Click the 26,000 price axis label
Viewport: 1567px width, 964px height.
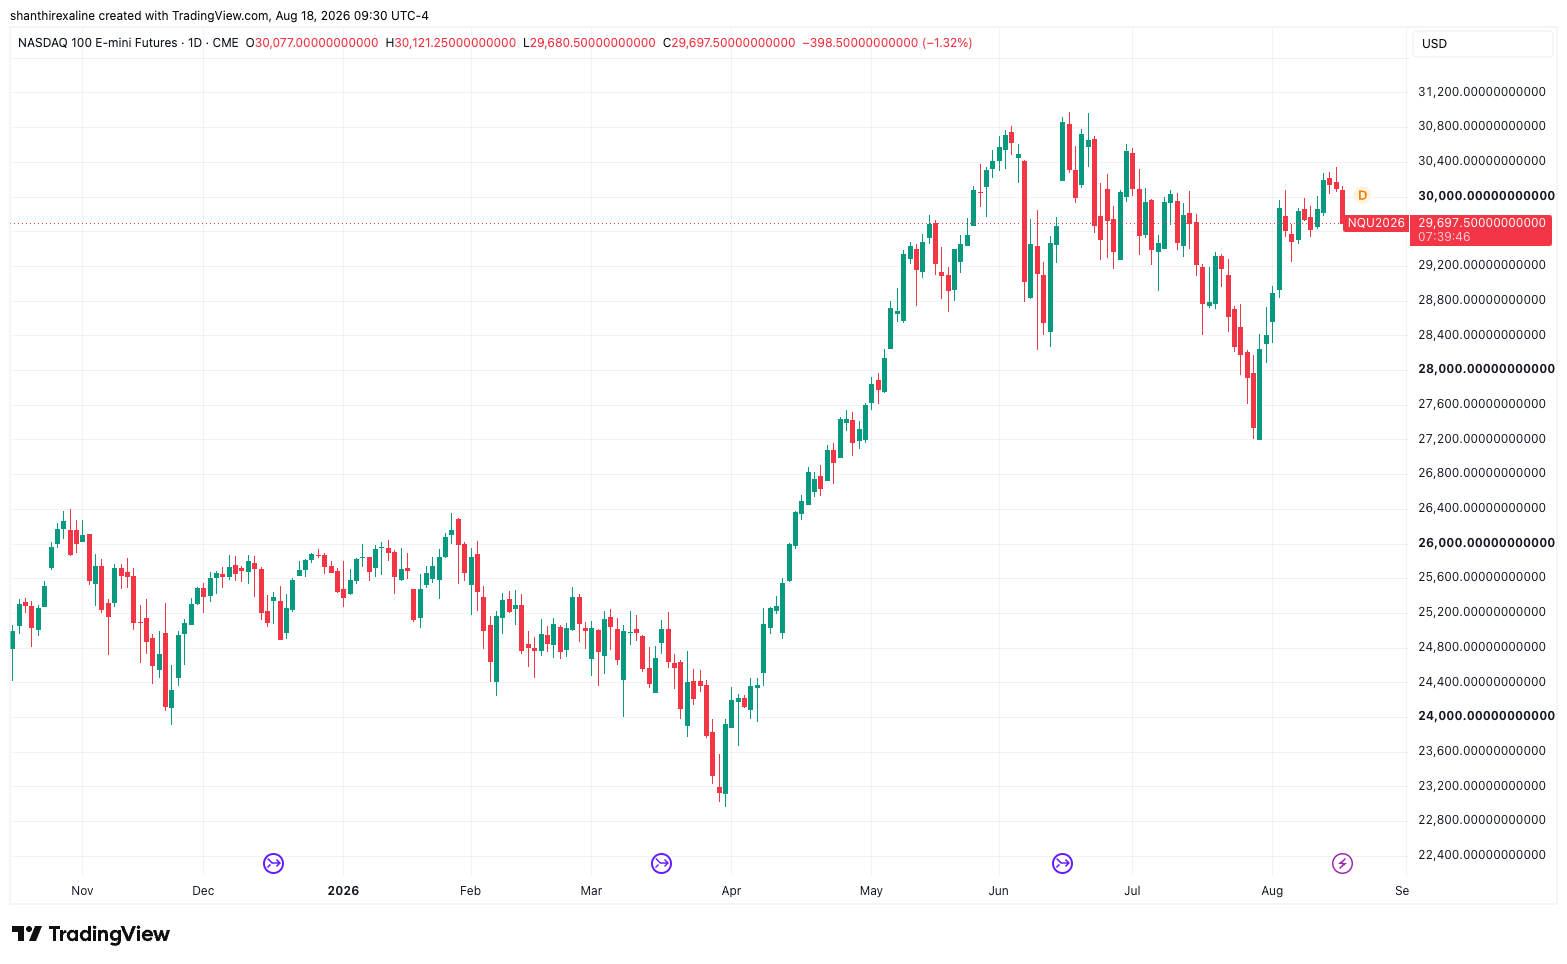tap(1486, 543)
